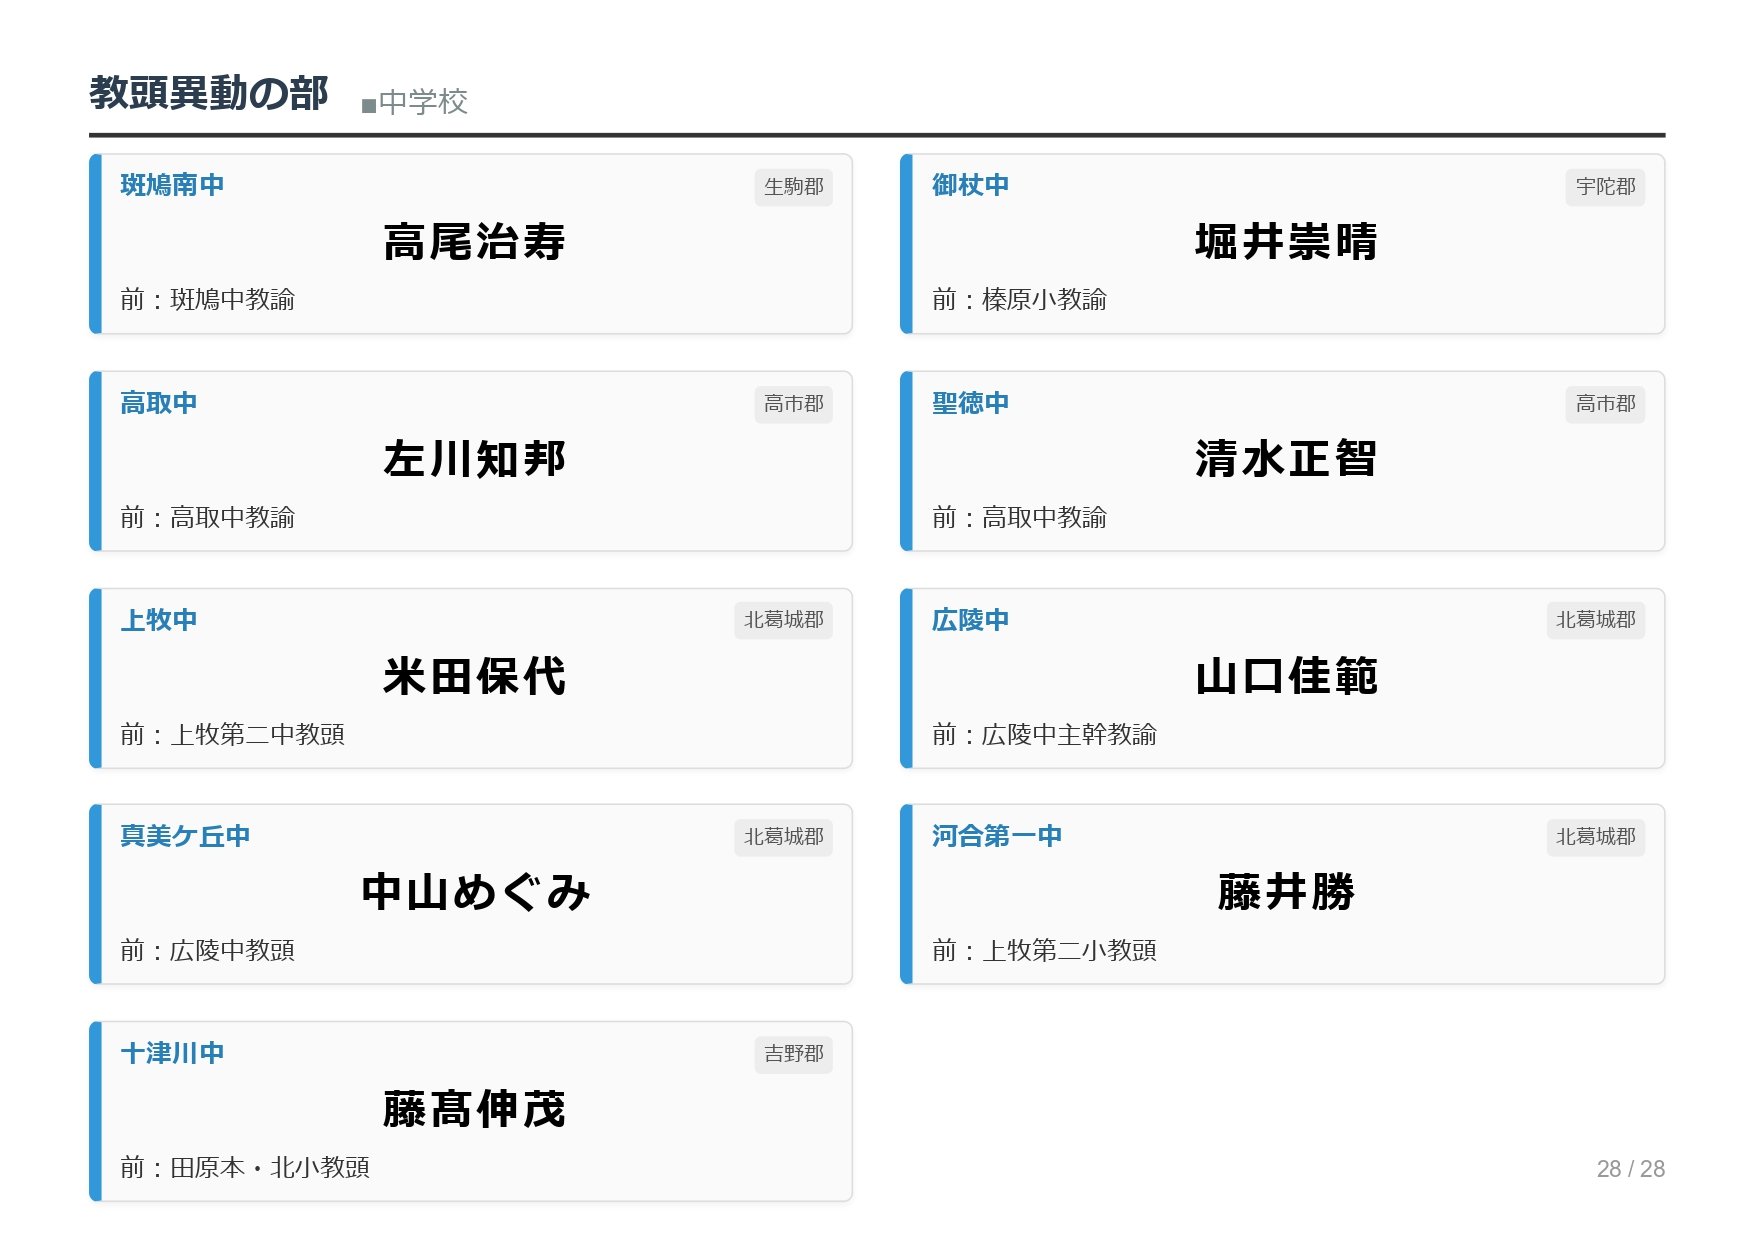The width and height of the screenshot is (1754, 1240).
Task: Select the 真美ケ丘中 school heading
Action: [x=185, y=836]
